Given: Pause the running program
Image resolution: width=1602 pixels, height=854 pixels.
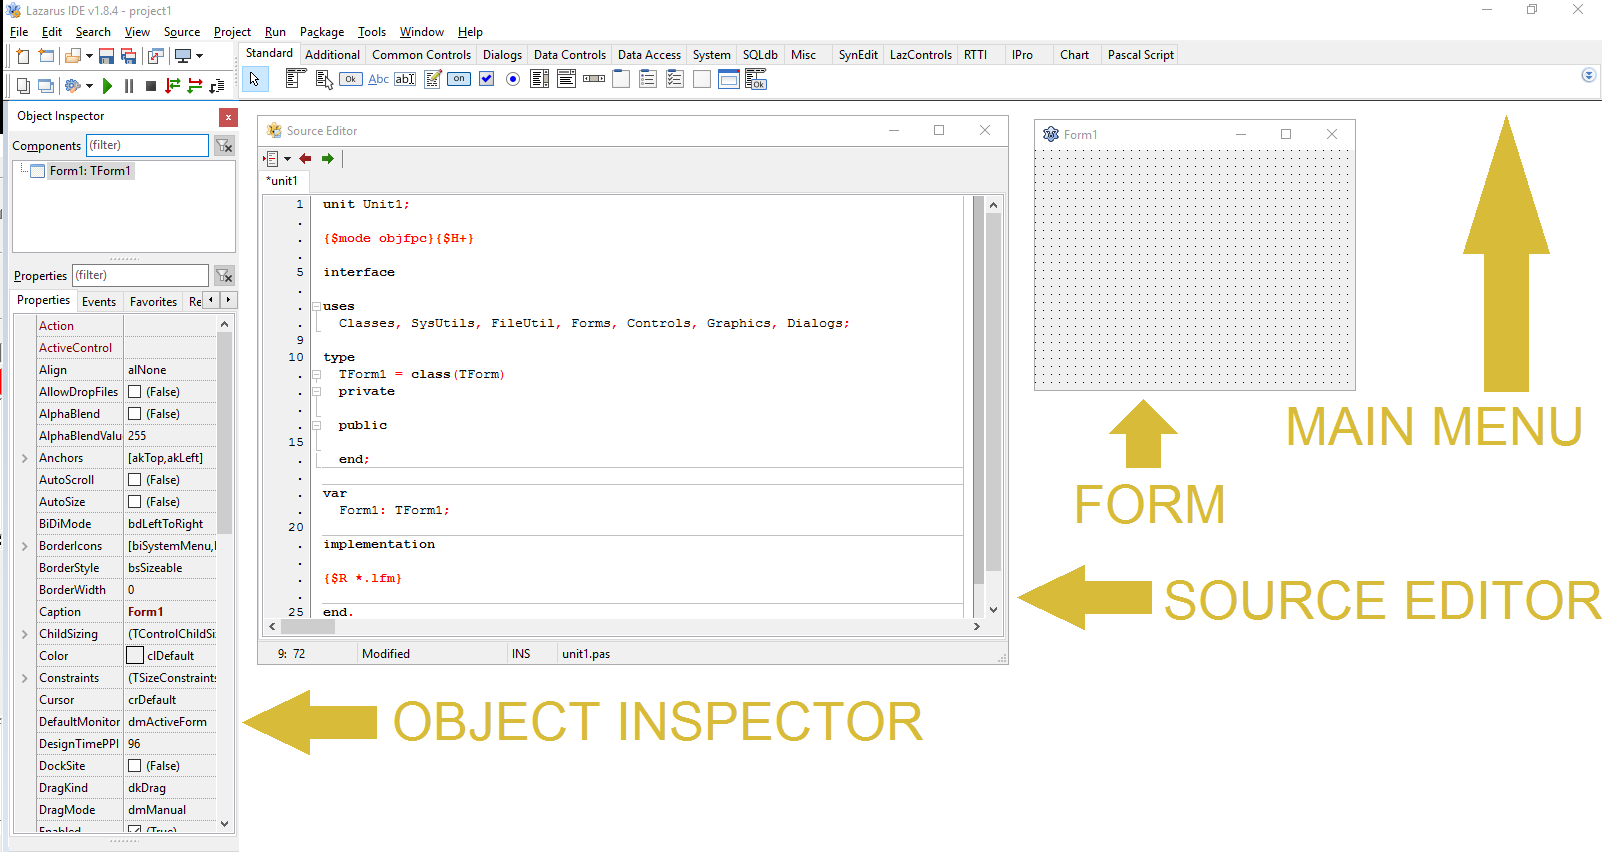Looking at the screenshot, I should 129,86.
